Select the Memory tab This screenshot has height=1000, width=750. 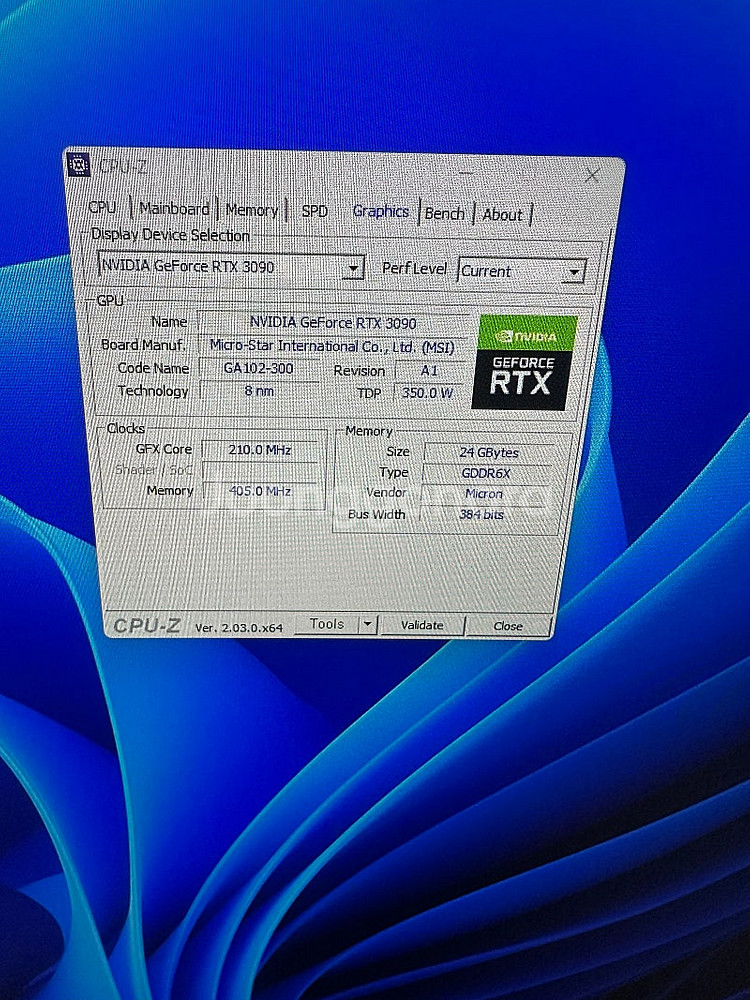251,210
